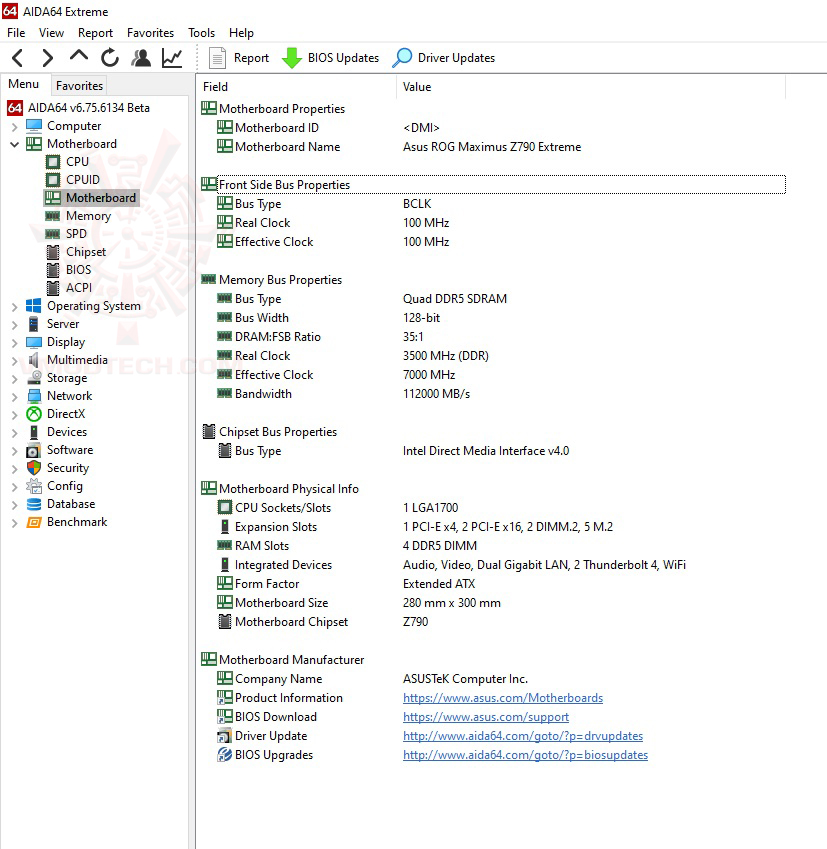Expand the Multimedia tree node
Image resolution: width=827 pixels, height=849 pixels.
point(15,361)
